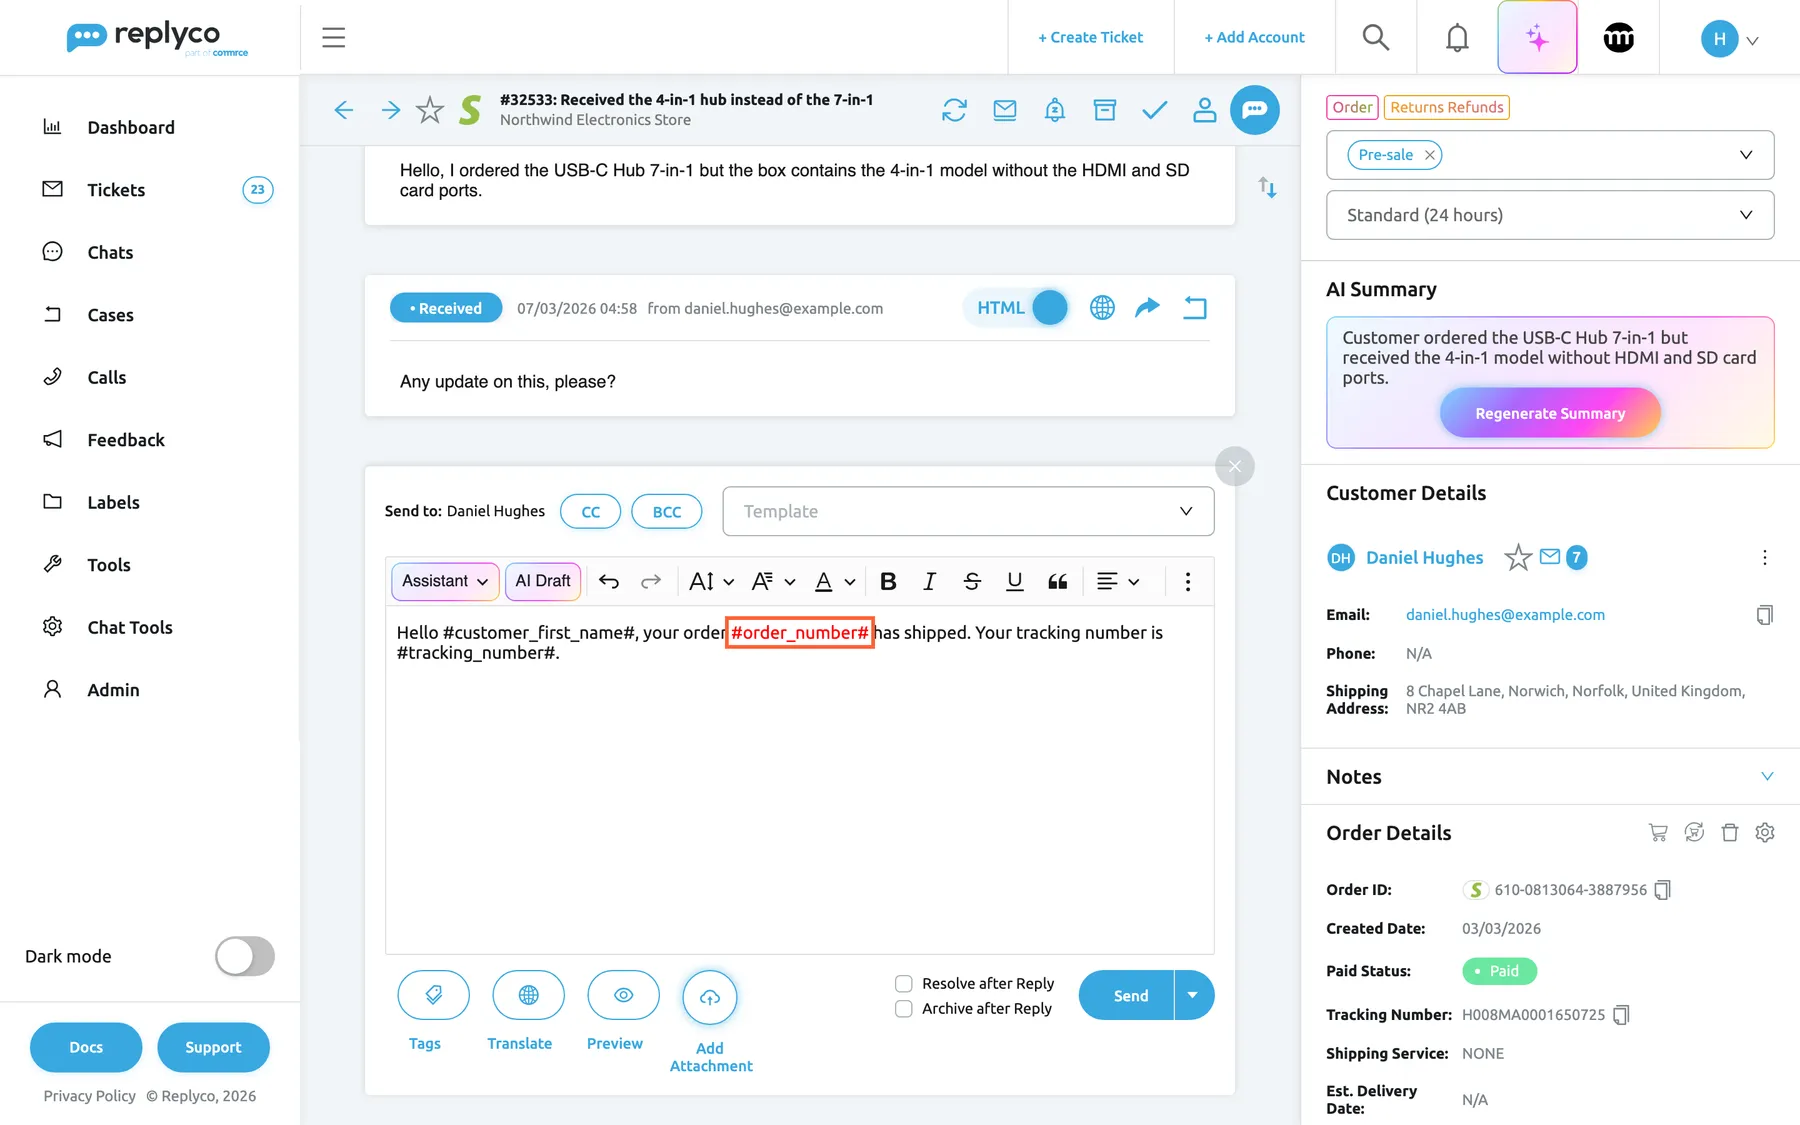
Task: Open the font color picker
Action: point(834,581)
